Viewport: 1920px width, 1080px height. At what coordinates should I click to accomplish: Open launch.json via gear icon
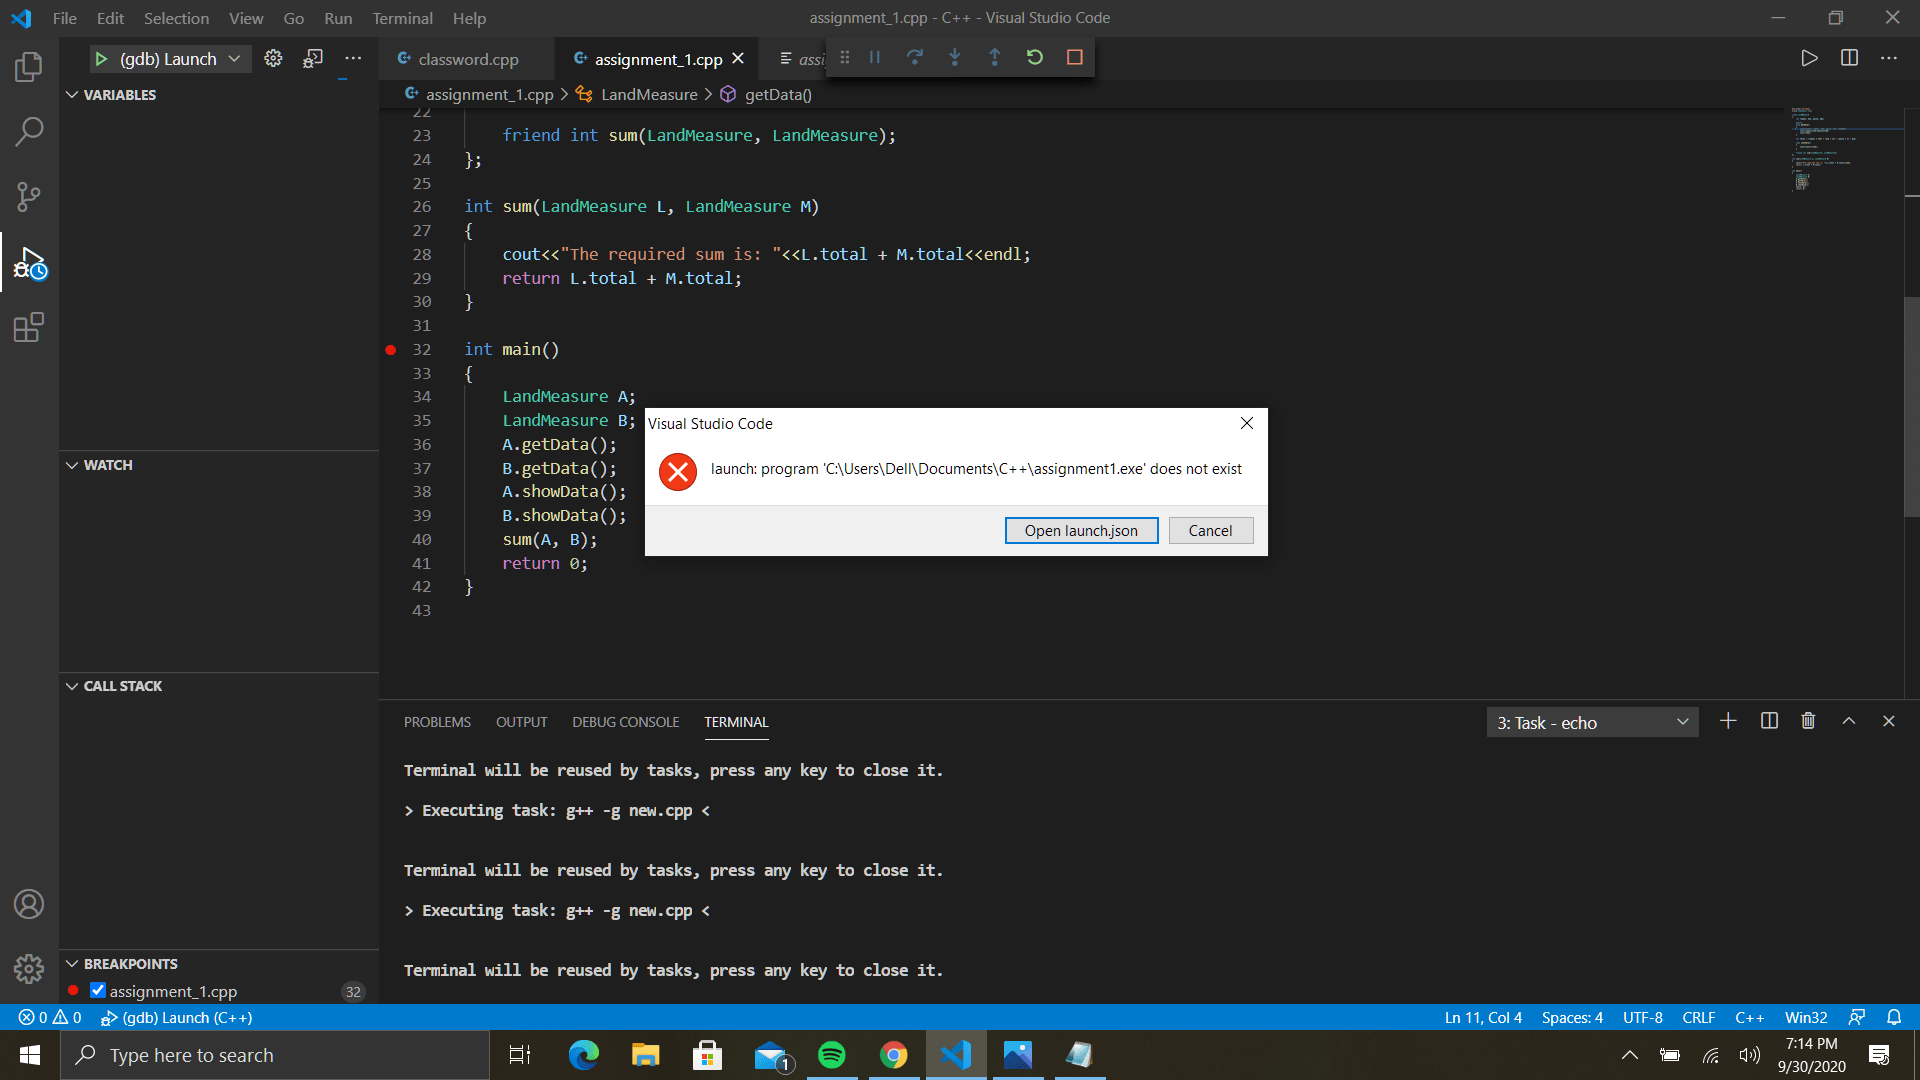pos(273,59)
